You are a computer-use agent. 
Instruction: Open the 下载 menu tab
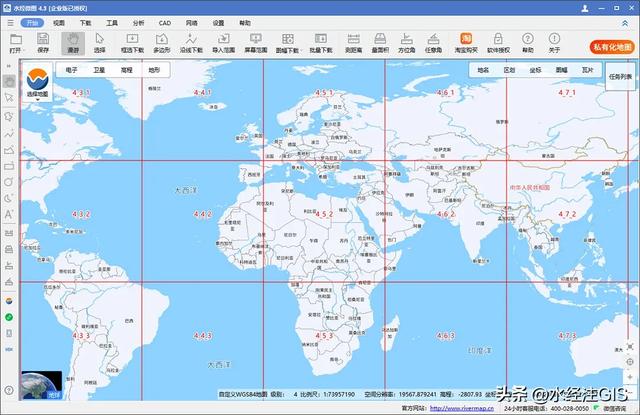point(85,21)
